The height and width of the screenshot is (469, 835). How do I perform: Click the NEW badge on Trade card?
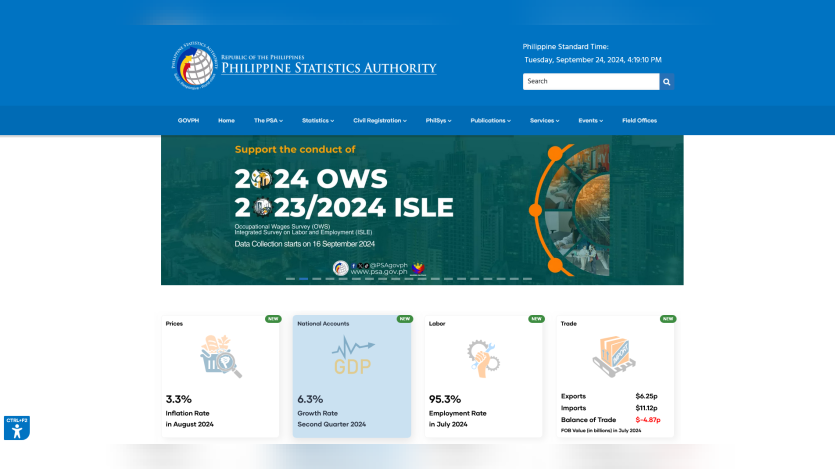click(x=668, y=319)
